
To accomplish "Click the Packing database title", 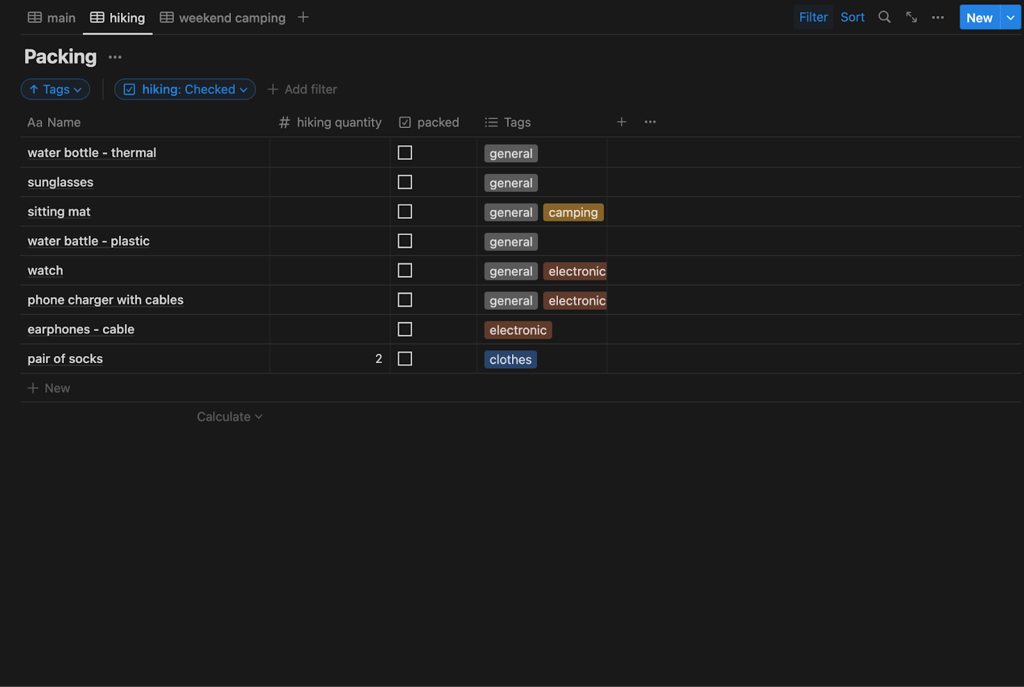I will pos(60,57).
